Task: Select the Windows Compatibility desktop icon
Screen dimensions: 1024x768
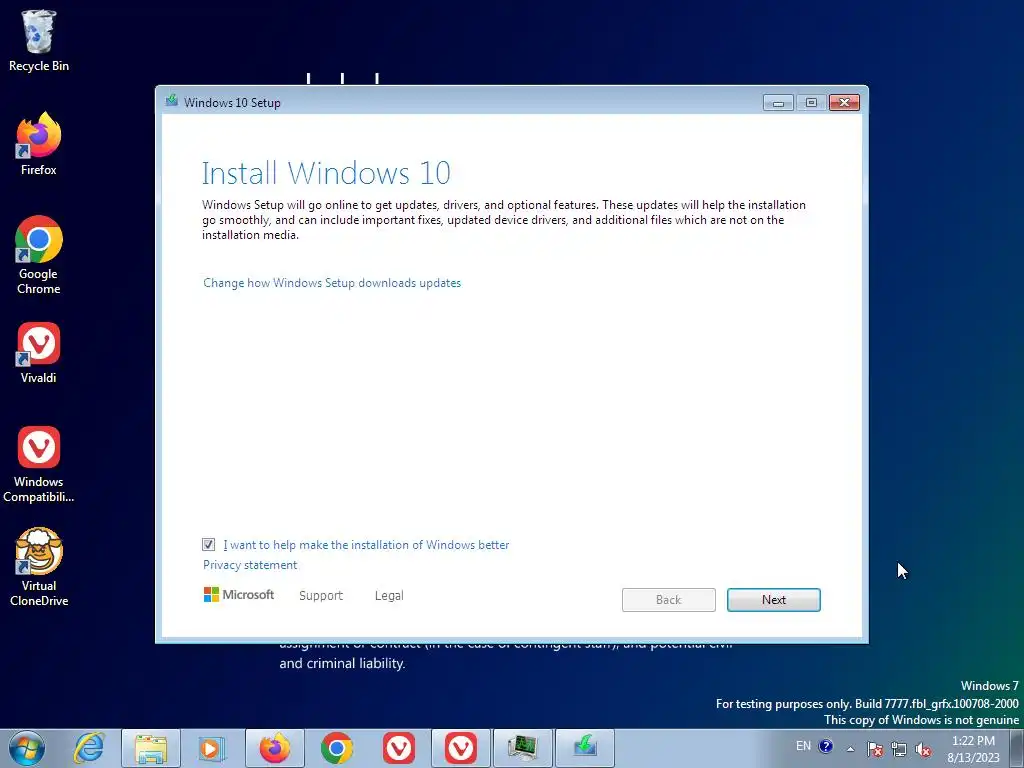Action: (x=39, y=464)
